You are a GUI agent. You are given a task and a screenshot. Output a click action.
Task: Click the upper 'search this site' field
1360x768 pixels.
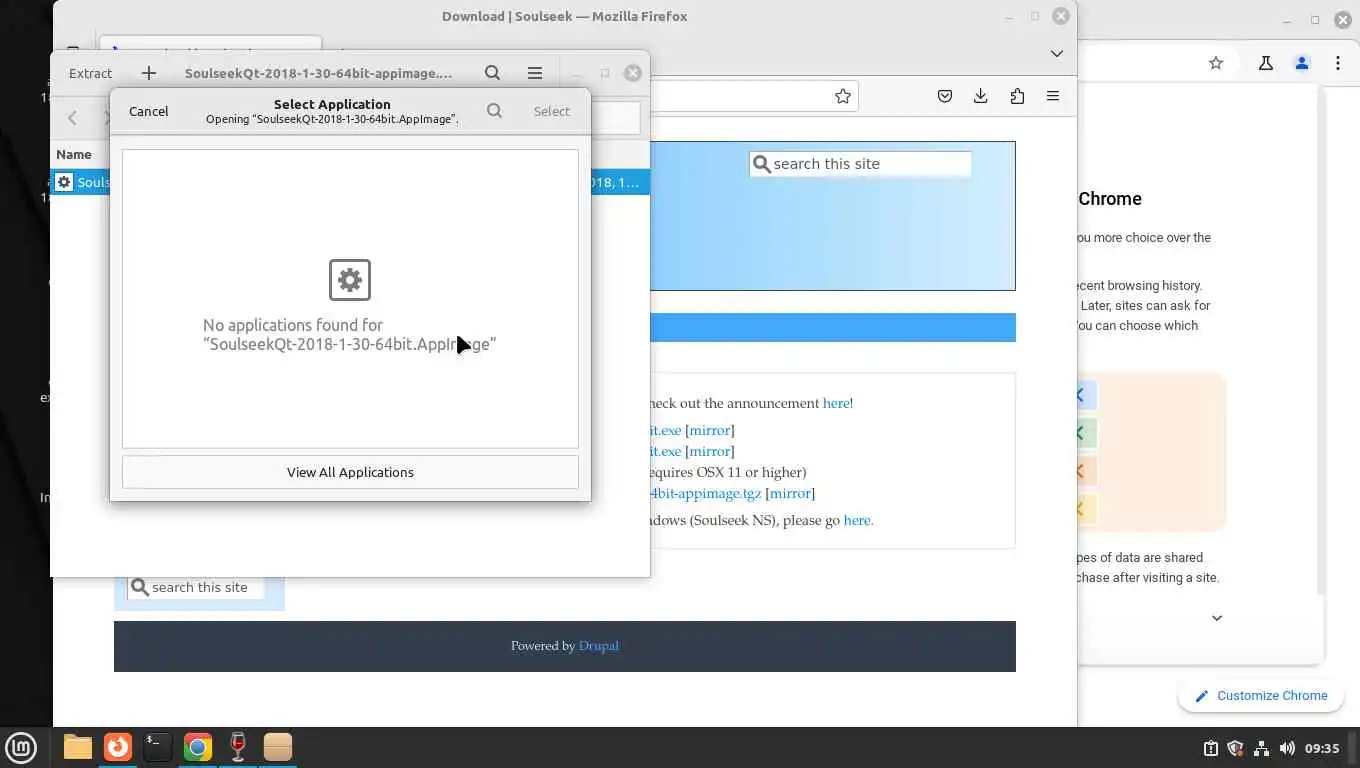[x=860, y=164]
